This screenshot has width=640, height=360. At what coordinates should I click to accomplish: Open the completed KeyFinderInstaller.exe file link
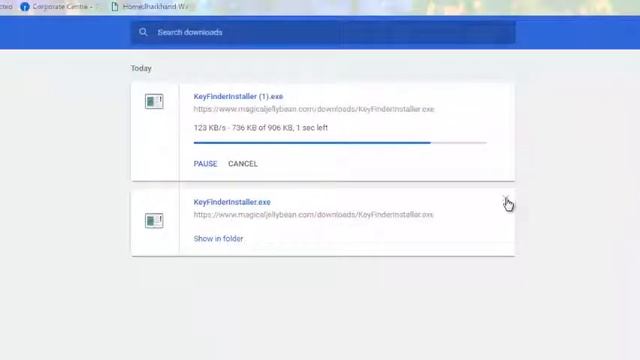point(232,202)
